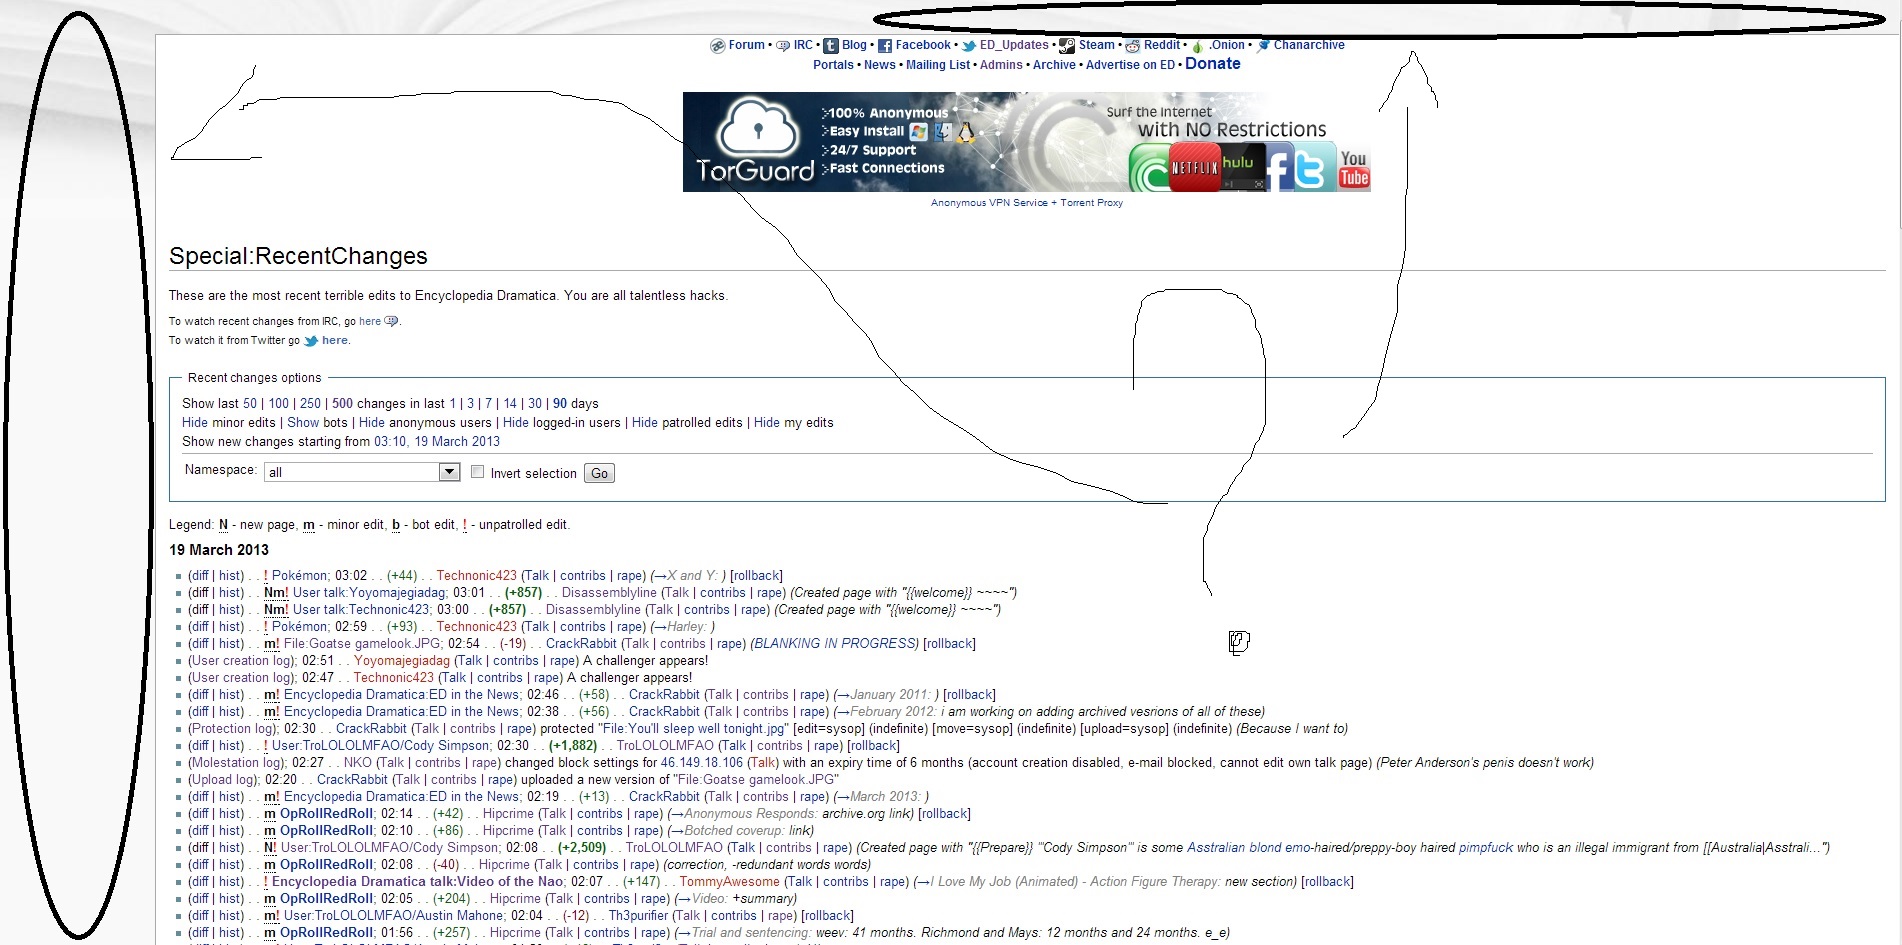
Task: Open the Tumblr Blog icon
Action: coord(831,46)
